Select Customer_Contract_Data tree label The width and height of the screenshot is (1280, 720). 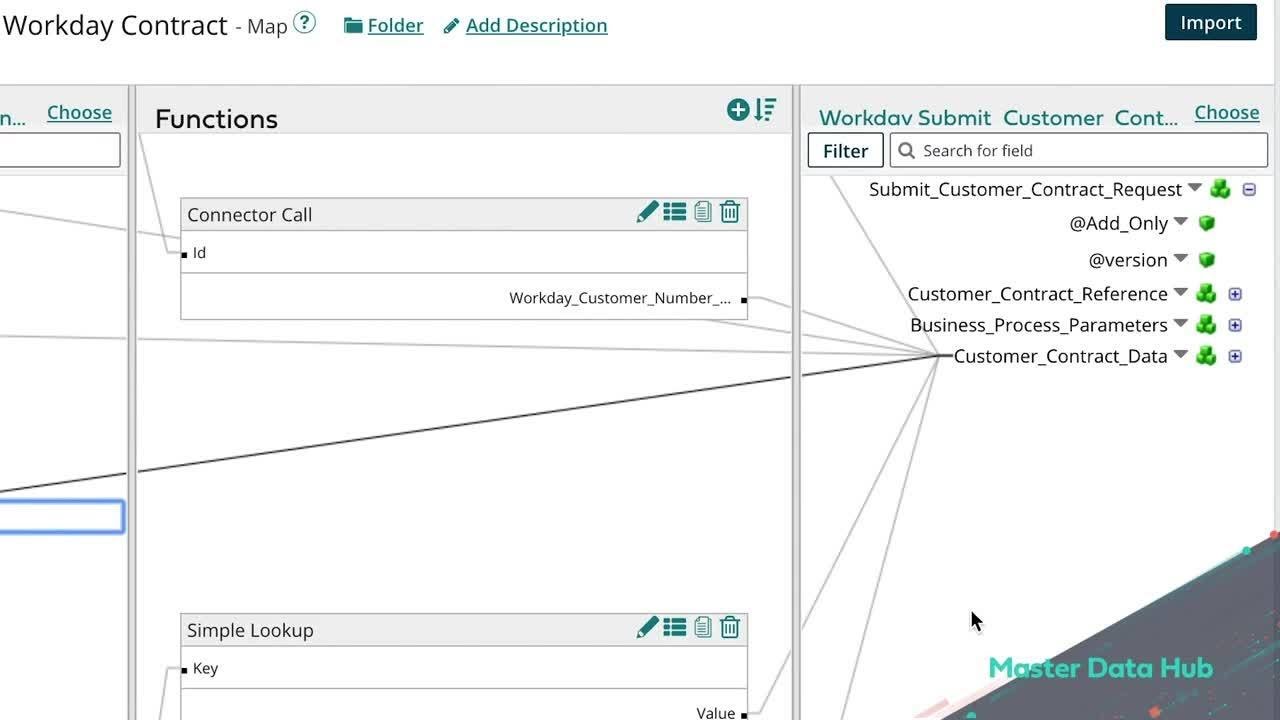(1060, 356)
